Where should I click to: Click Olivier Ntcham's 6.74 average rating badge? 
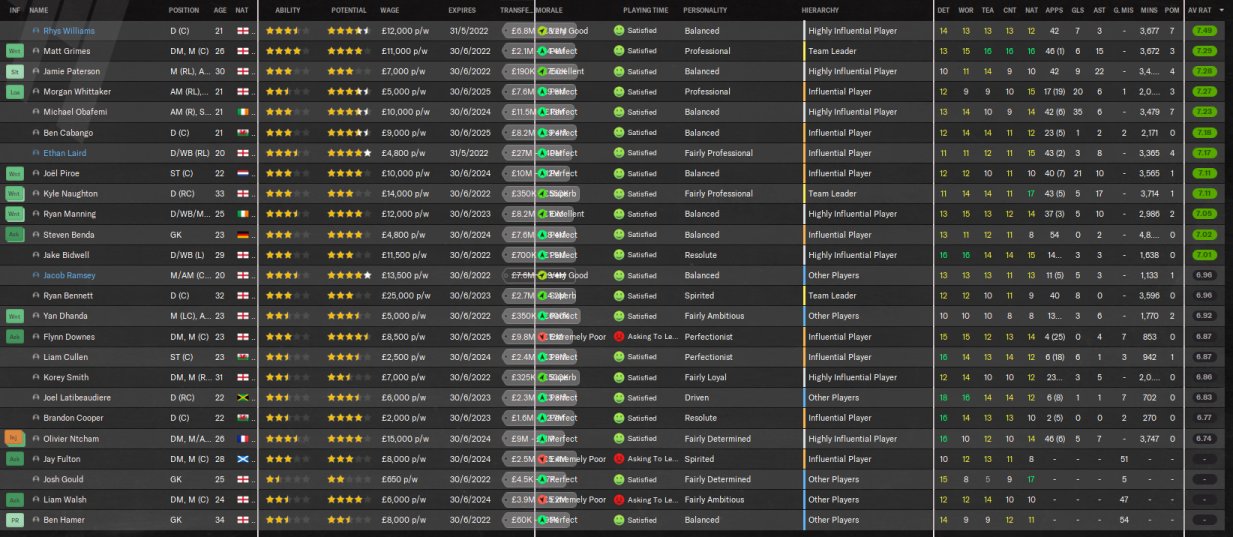click(x=1205, y=438)
